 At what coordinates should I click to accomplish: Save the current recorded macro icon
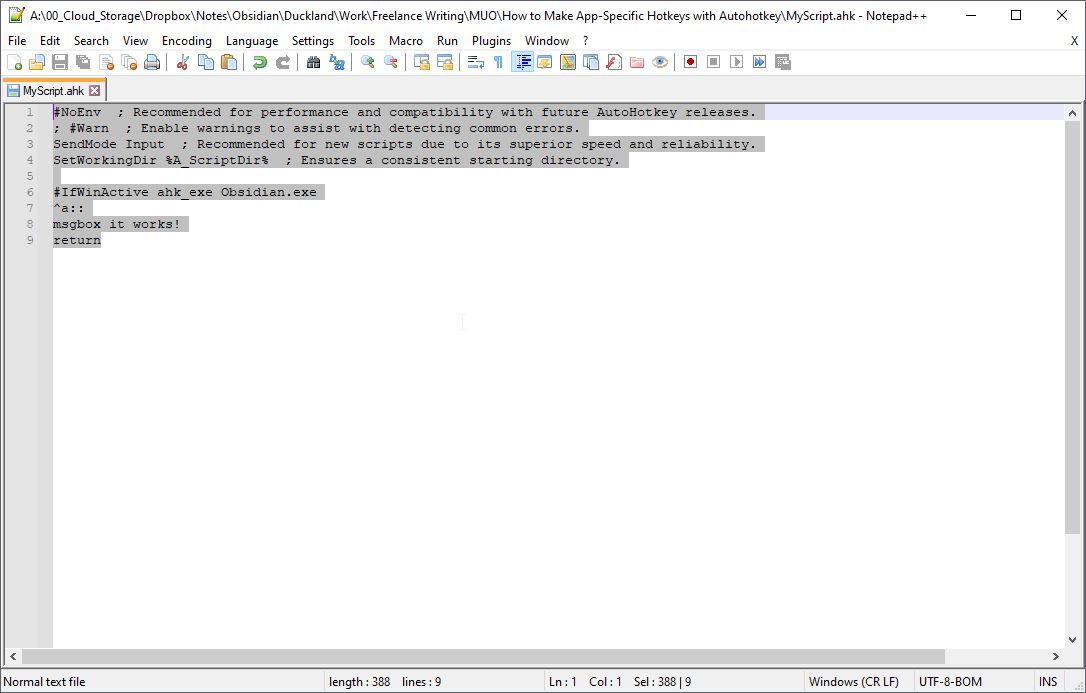[783, 62]
